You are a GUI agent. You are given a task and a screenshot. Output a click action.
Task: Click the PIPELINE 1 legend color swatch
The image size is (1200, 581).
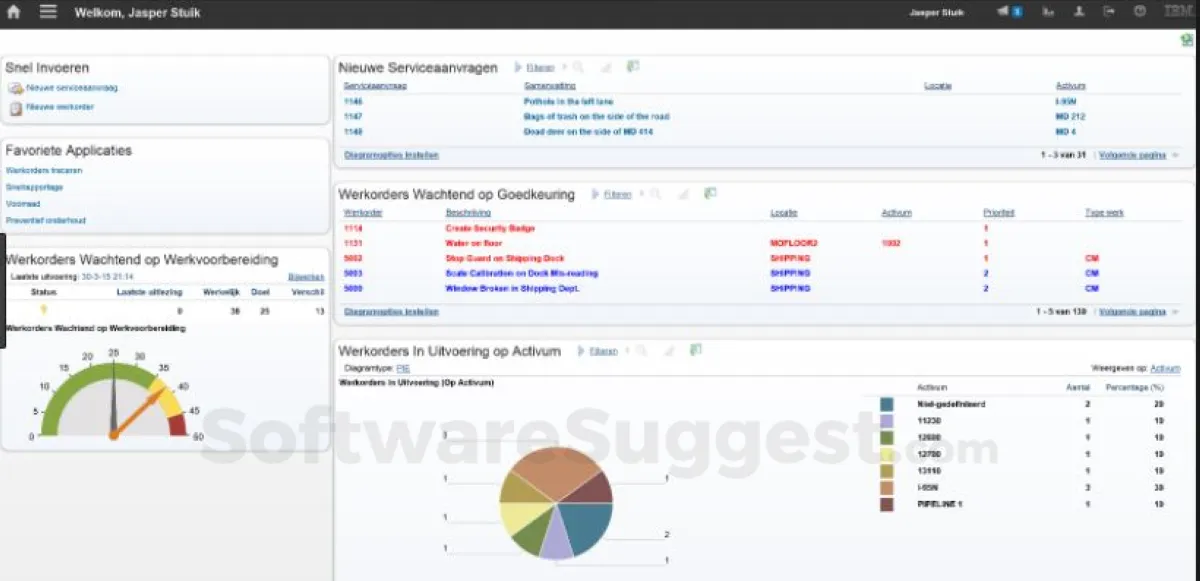[x=887, y=504]
